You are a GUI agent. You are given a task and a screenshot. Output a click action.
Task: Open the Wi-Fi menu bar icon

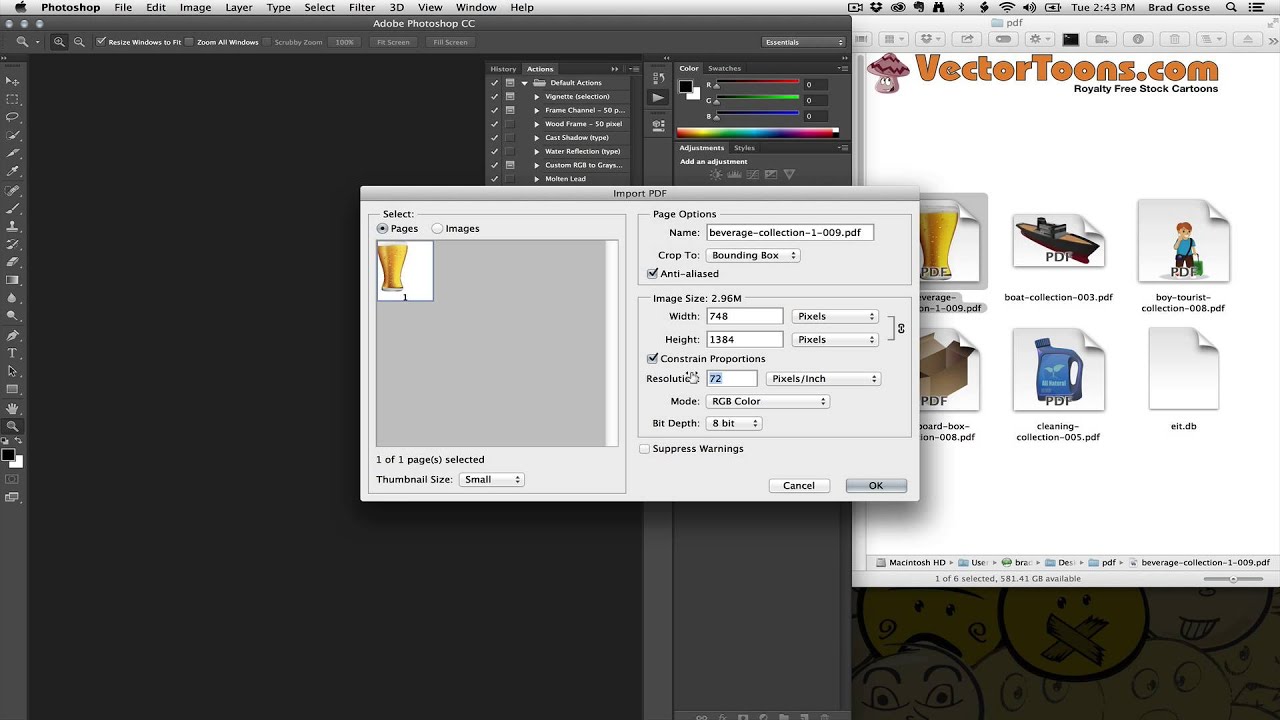click(x=1007, y=7)
